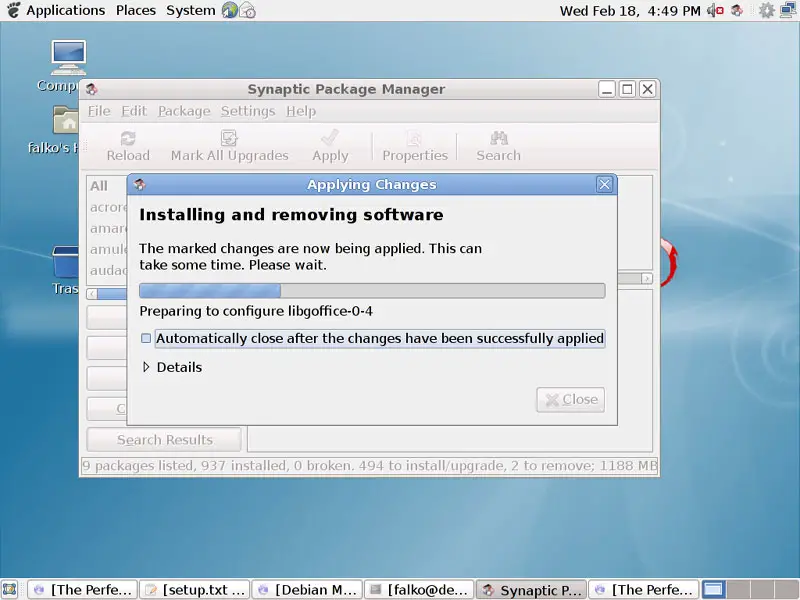Screen dimensions: 800x600
Task: Click the Show Desktop icon in bottom panel
Action: click(10, 589)
